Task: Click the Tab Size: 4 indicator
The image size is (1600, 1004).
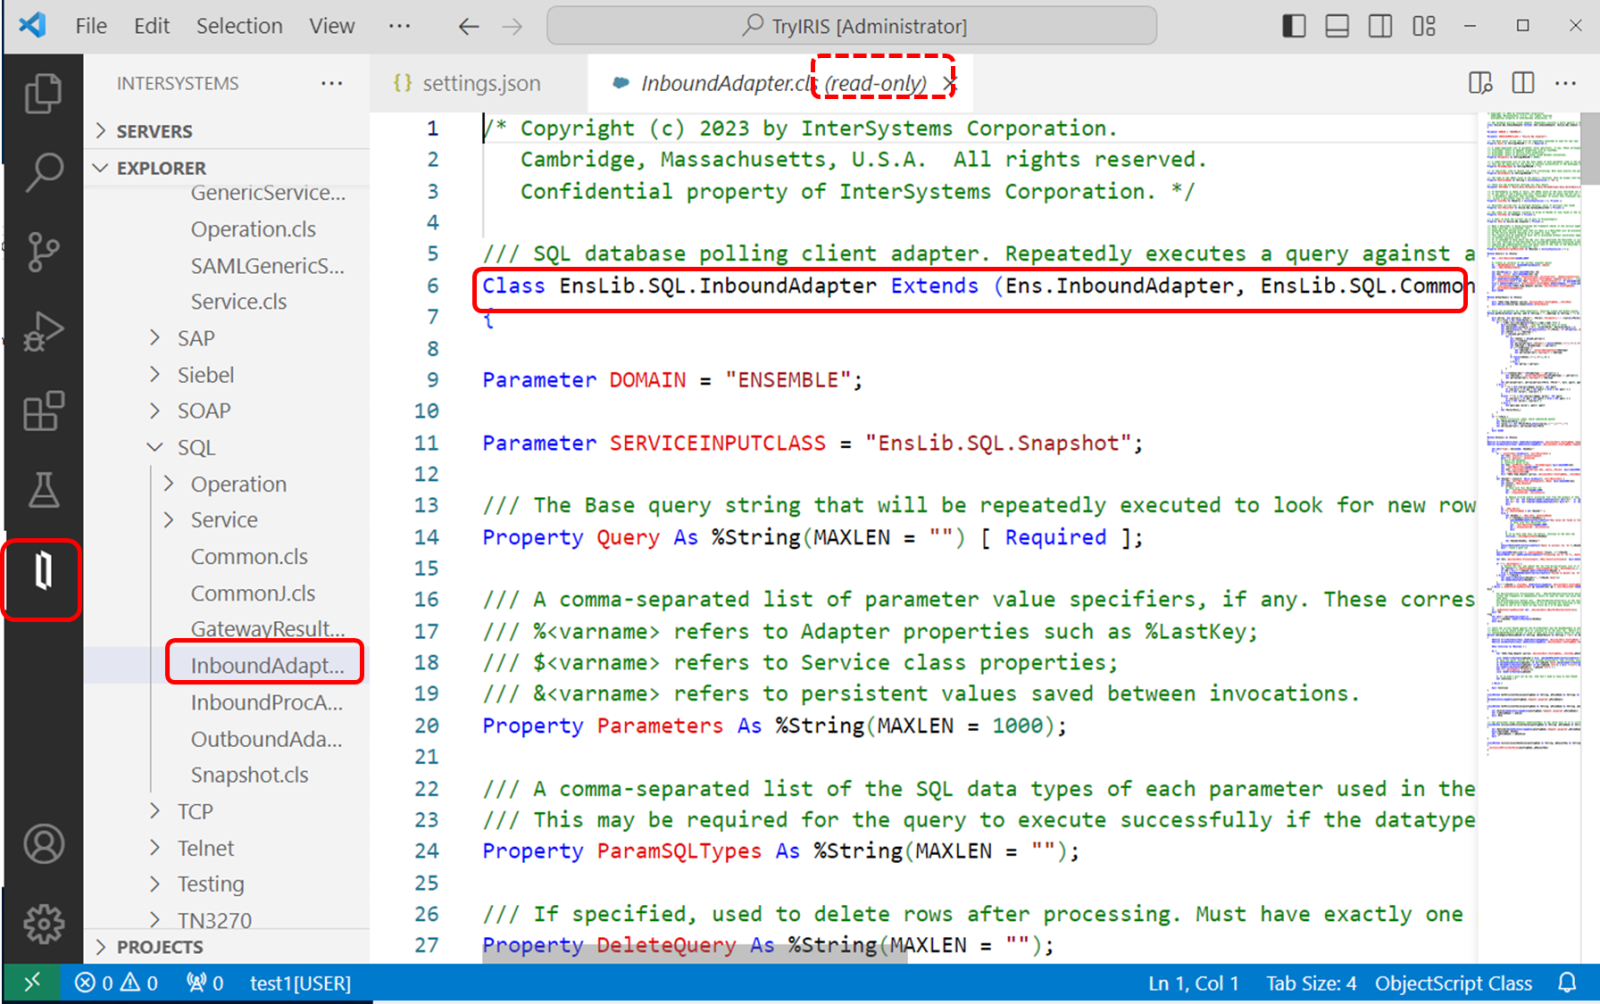Action: pos(1311,983)
